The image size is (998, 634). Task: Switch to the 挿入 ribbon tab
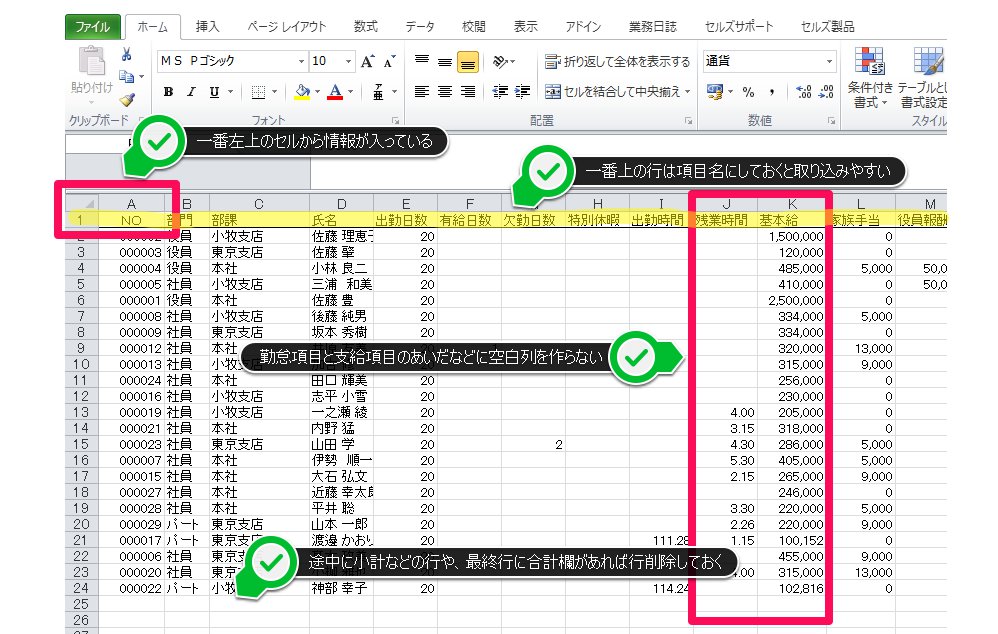click(208, 26)
